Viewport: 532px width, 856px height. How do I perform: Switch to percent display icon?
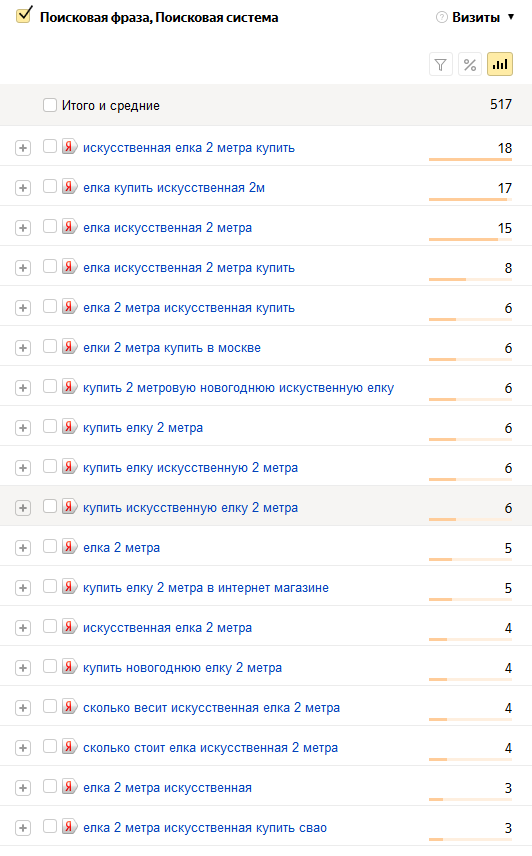pyautogui.click(x=470, y=64)
